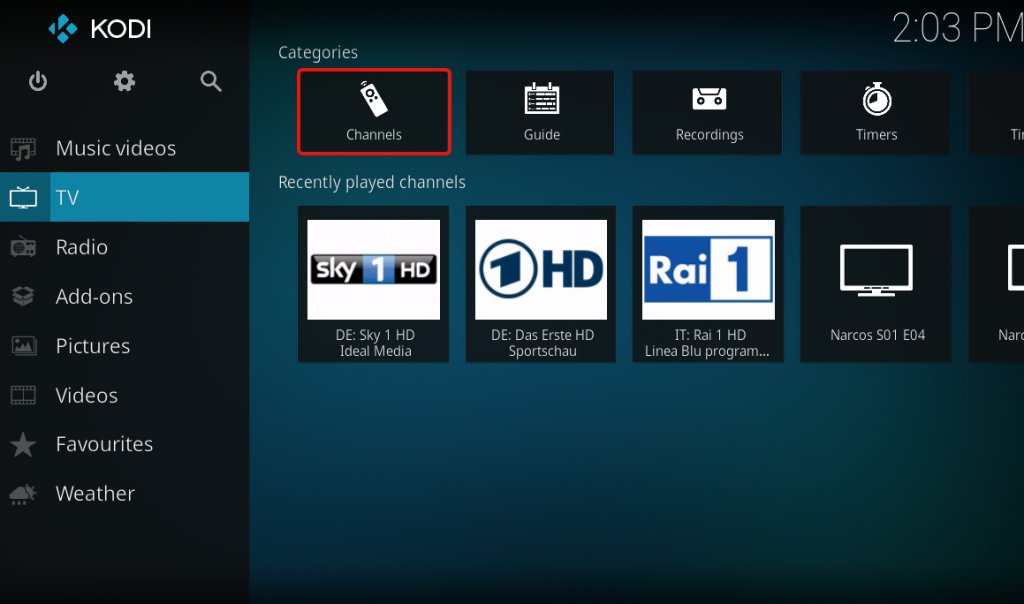Open the Narcos S01 E04 TV icon
The image size is (1024, 604).
tap(876, 270)
